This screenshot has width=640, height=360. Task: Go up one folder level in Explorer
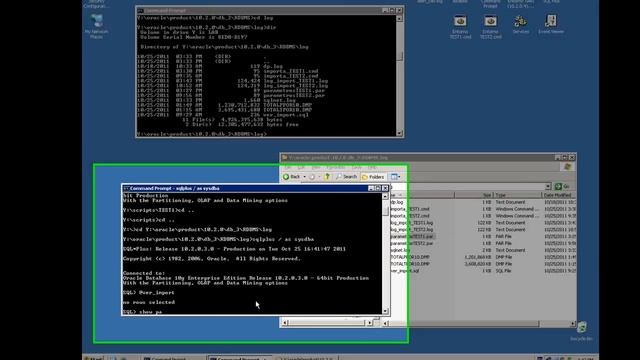pos(327,177)
